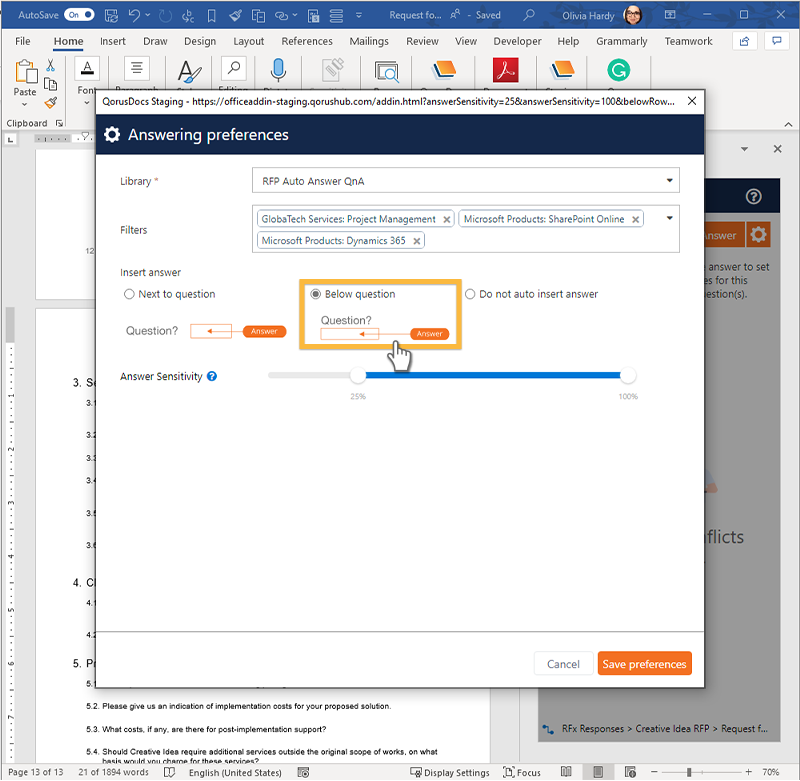Click the Cut scissors icon

tap(50, 65)
